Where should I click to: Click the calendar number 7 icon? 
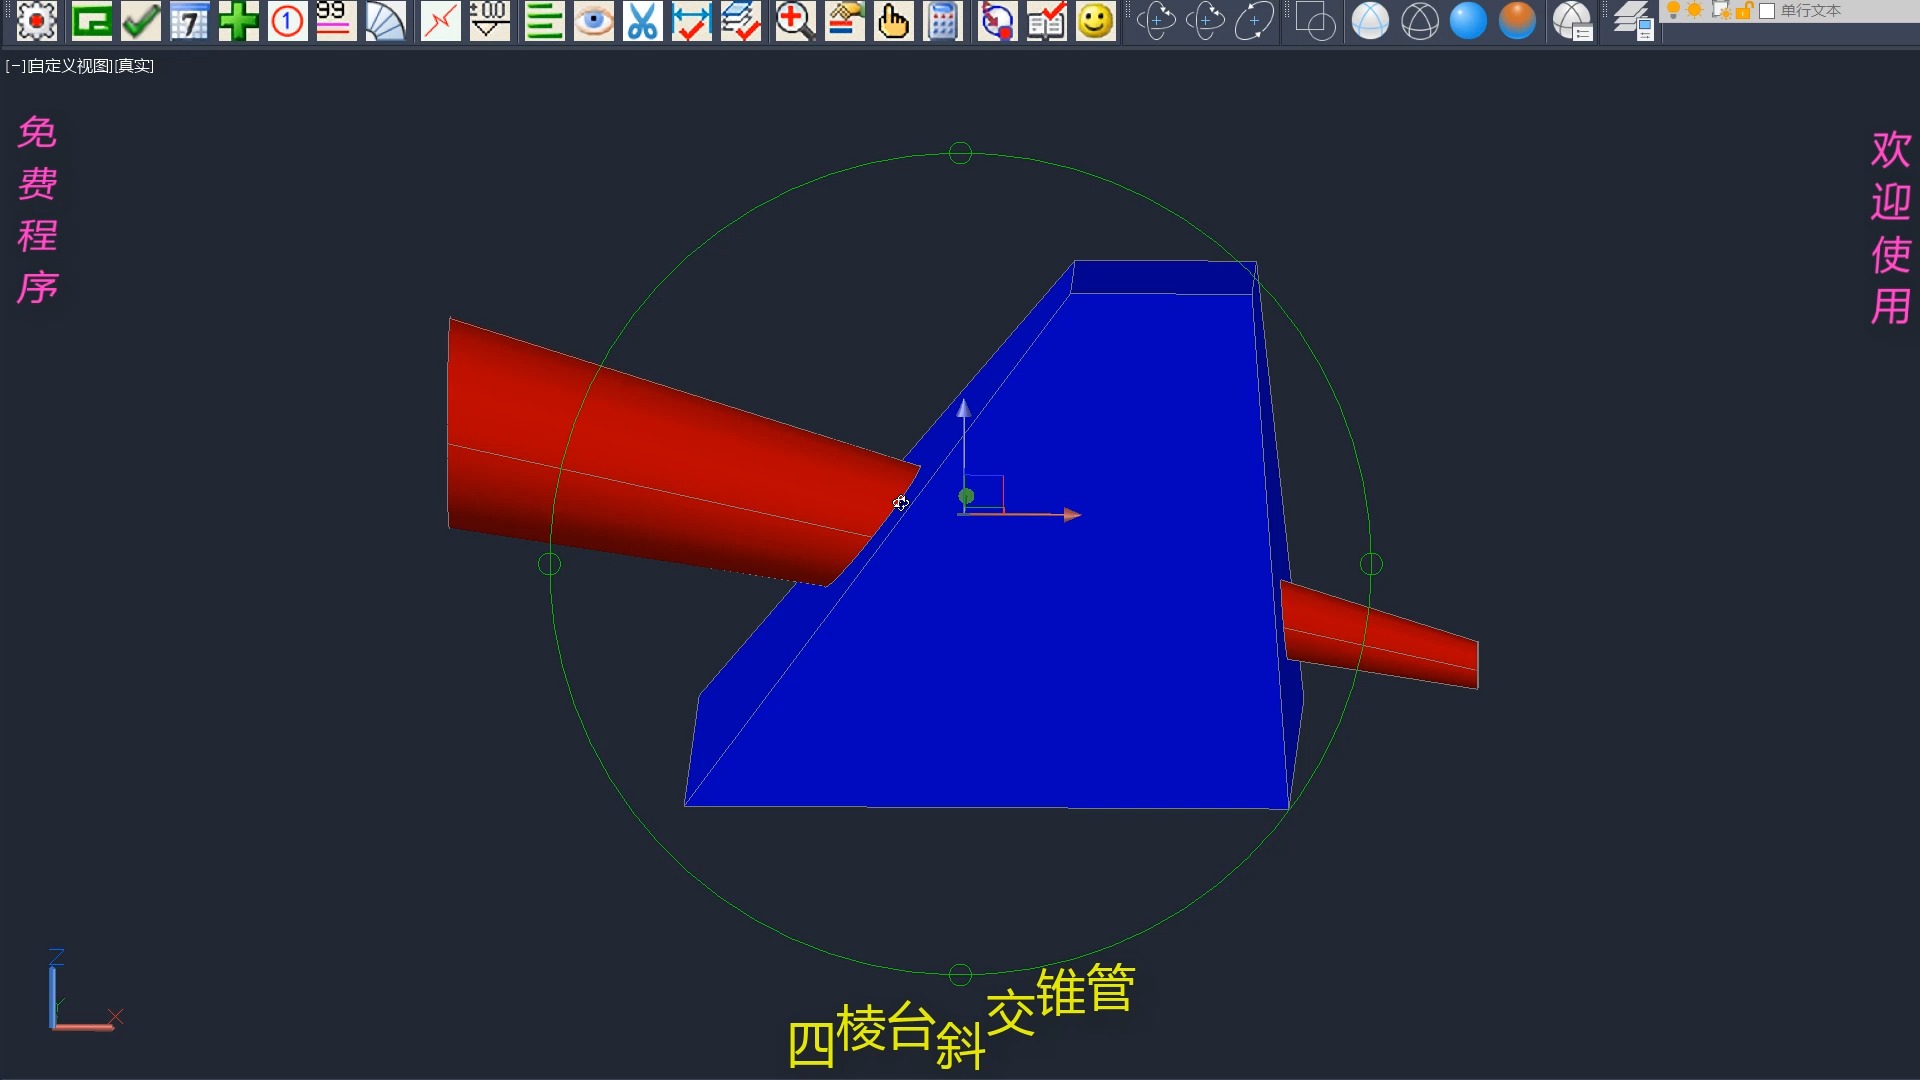(189, 20)
